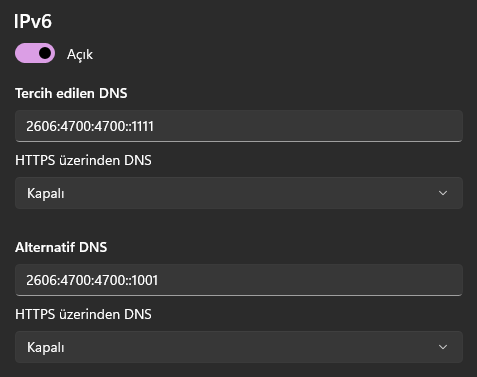Click the black knob of IPv6 switch

coord(45,53)
